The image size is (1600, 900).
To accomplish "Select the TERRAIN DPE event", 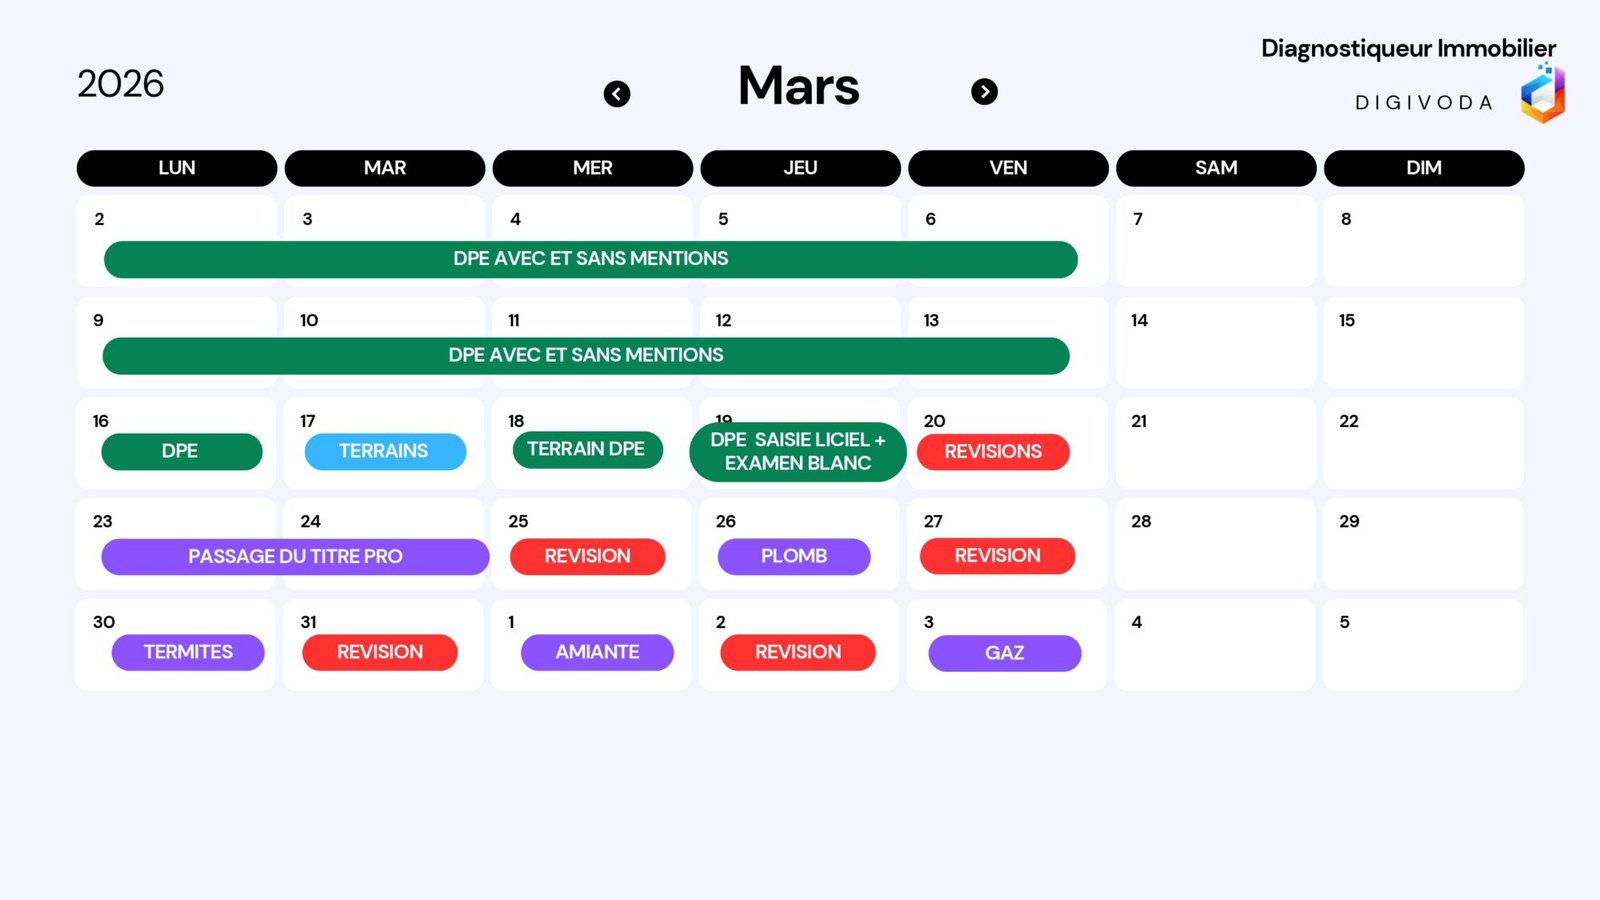I will tap(587, 449).
